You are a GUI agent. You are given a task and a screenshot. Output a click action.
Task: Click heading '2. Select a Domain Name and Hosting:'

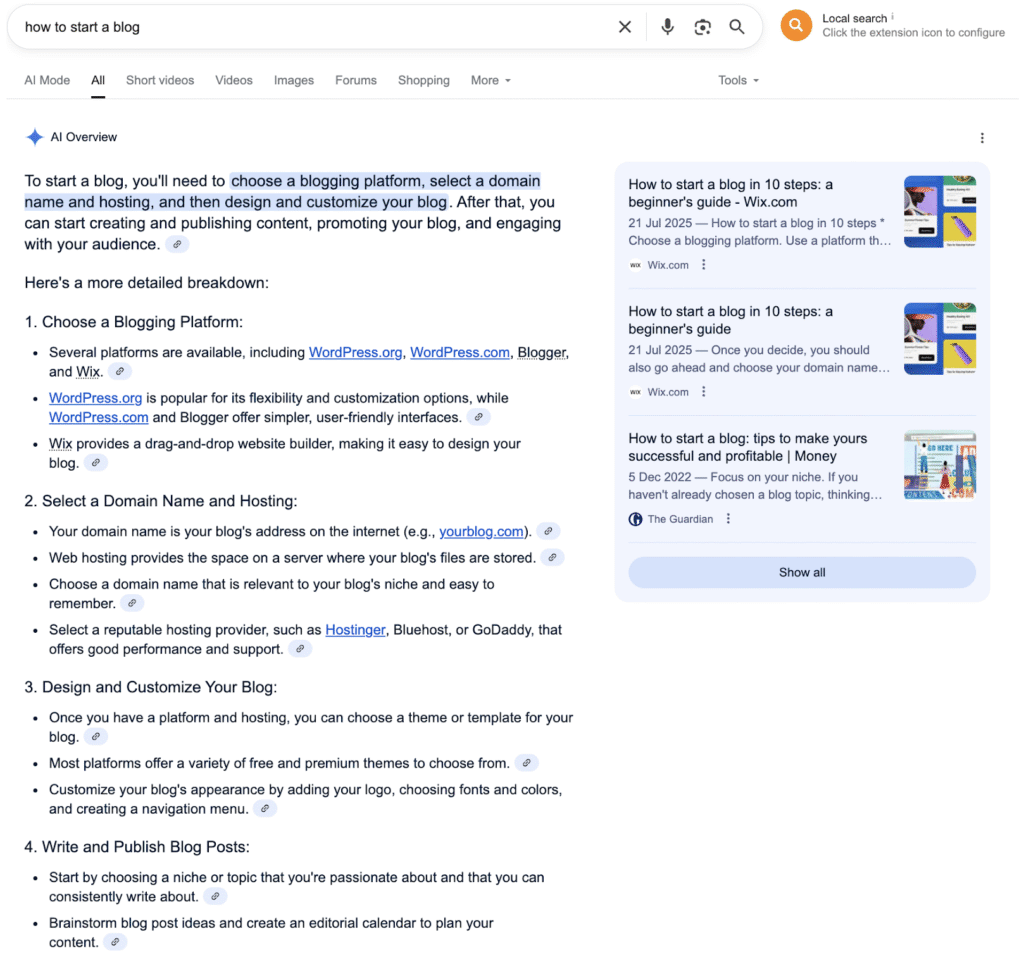pos(161,501)
